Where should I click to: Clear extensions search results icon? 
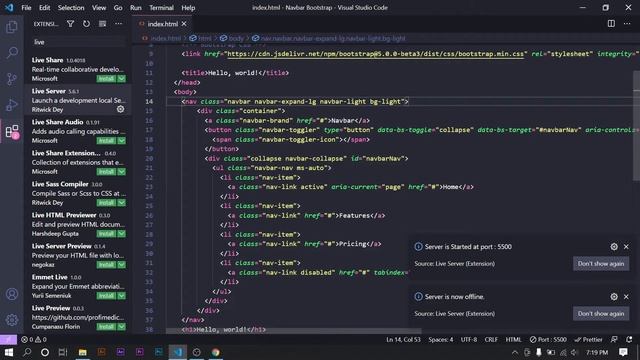point(102,24)
